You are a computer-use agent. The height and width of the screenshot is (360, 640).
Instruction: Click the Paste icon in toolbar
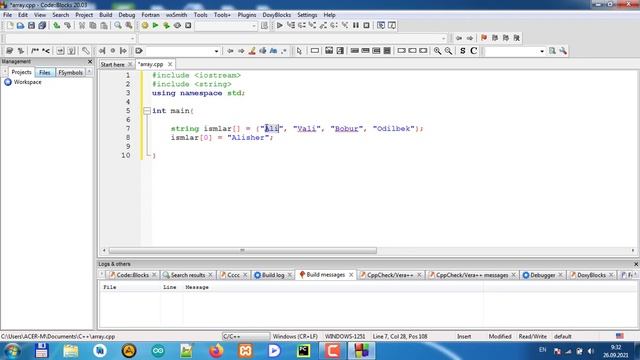(104, 25)
